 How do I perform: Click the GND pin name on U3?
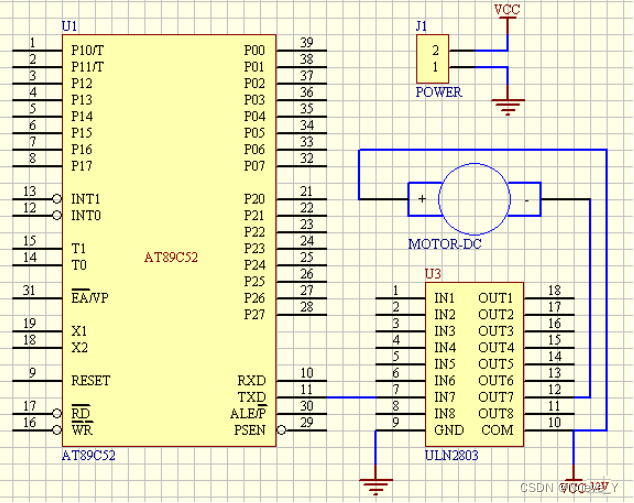[449, 430]
